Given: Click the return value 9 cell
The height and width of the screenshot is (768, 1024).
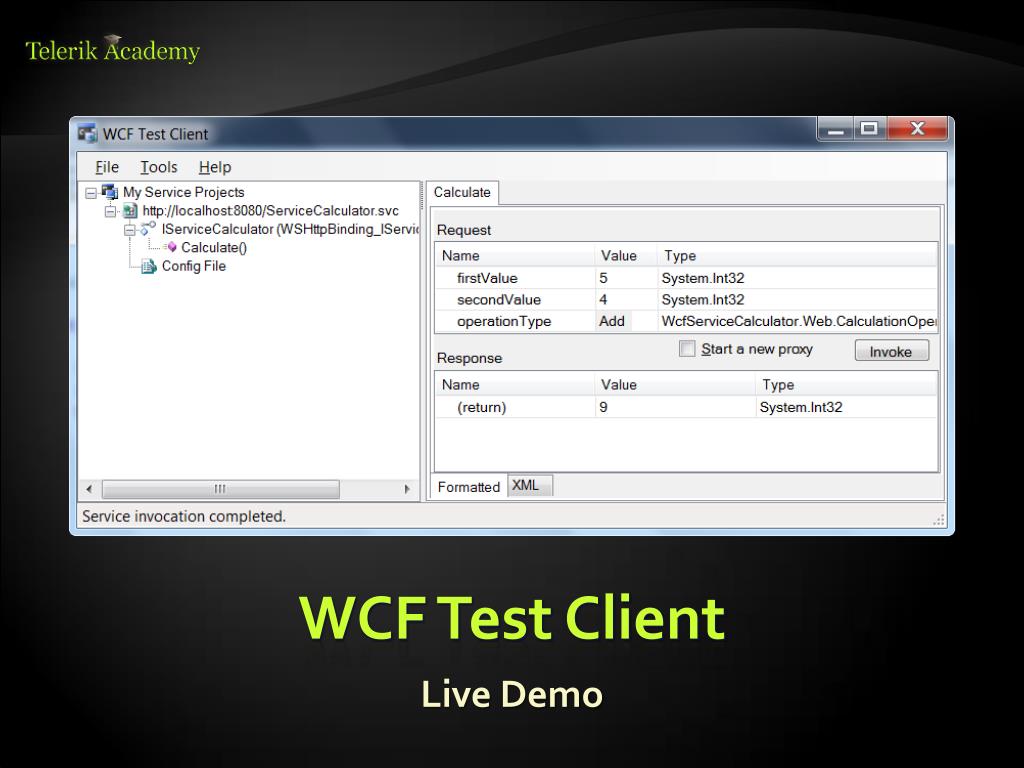Looking at the screenshot, I should coord(675,408).
